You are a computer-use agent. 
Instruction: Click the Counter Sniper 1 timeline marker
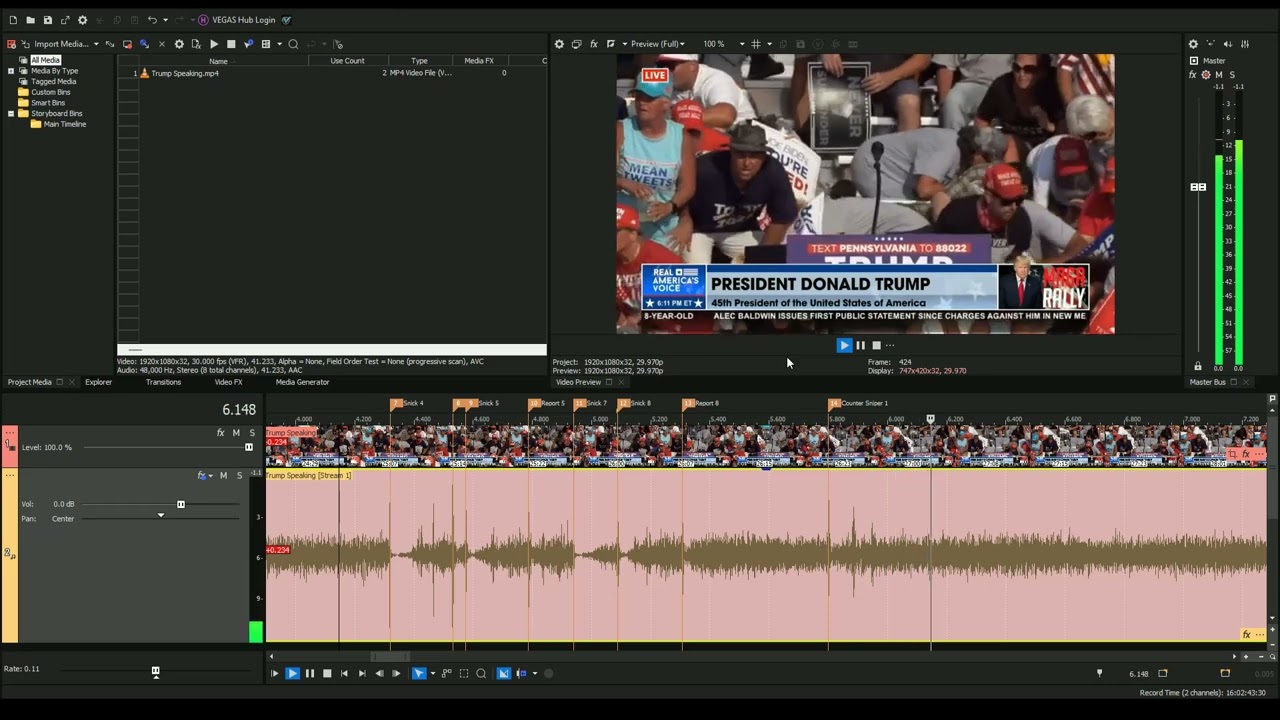coord(834,403)
